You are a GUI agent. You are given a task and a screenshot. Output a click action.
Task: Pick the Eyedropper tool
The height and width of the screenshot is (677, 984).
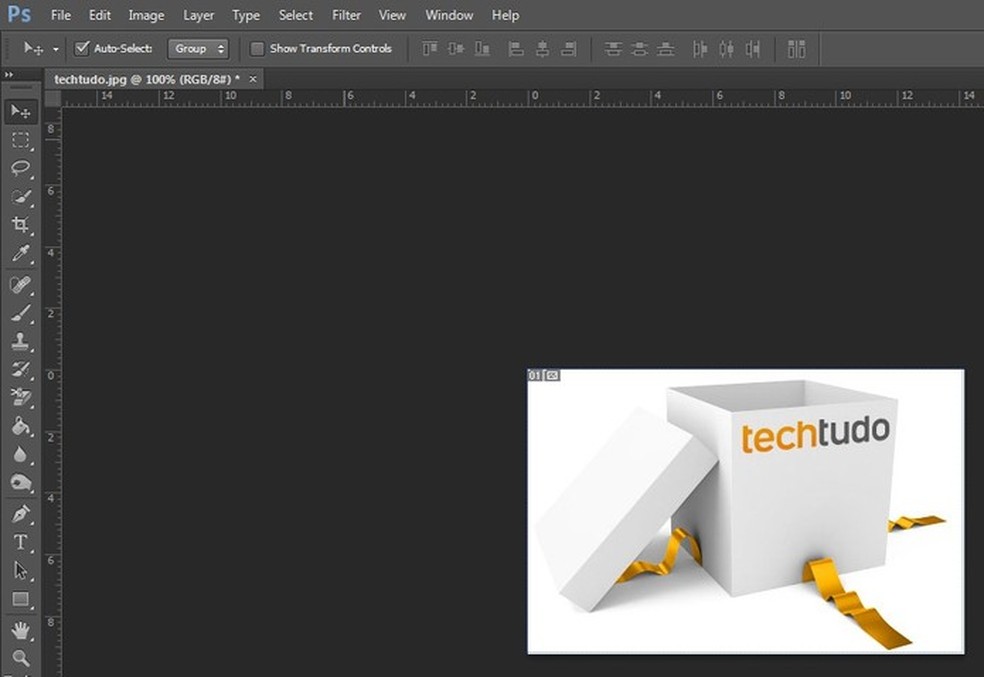coord(20,254)
